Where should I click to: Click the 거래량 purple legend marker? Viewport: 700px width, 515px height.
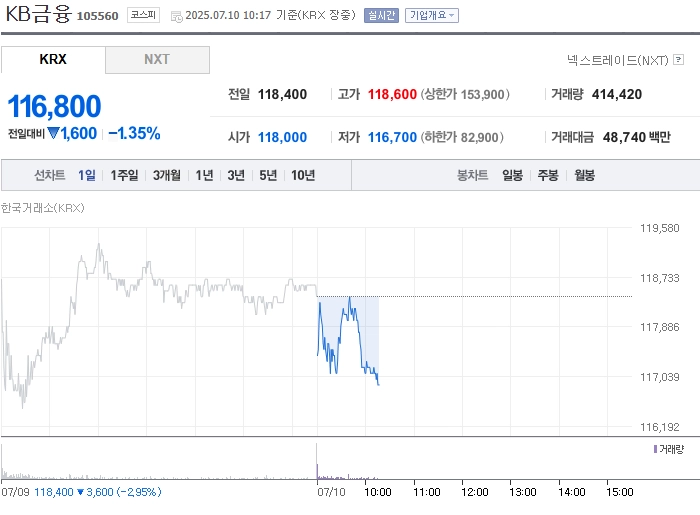coord(655,449)
